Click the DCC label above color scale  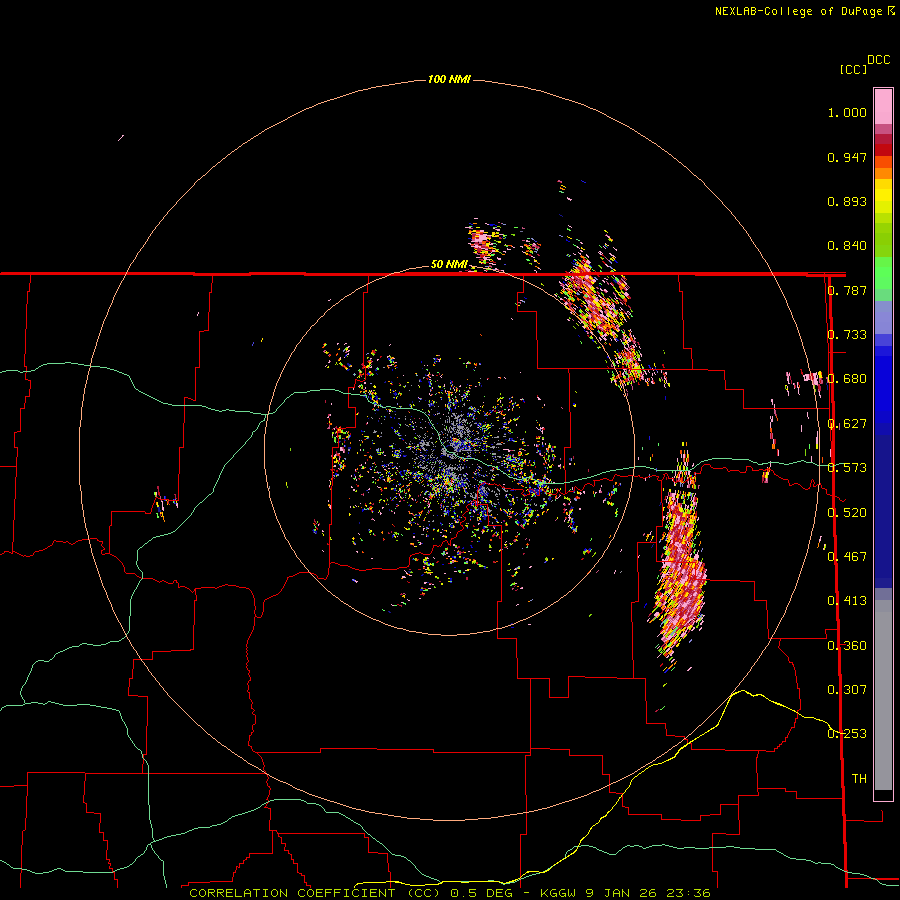tap(879, 60)
